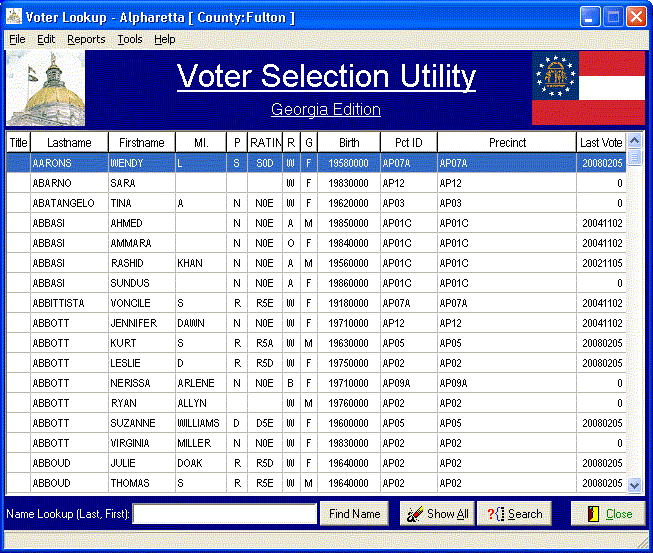The image size is (653, 553).
Task: Click the Georgia state flag image
Action: click(x=588, y=88)
